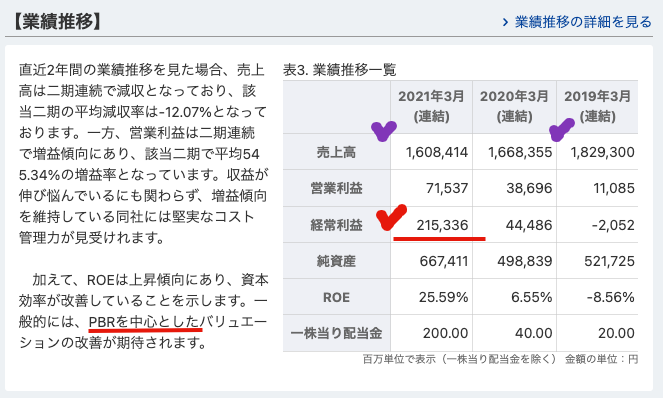This screenshot has height=398, width=663.
Task: Select the 2019年3月(連結) column header
Action: 597,106
